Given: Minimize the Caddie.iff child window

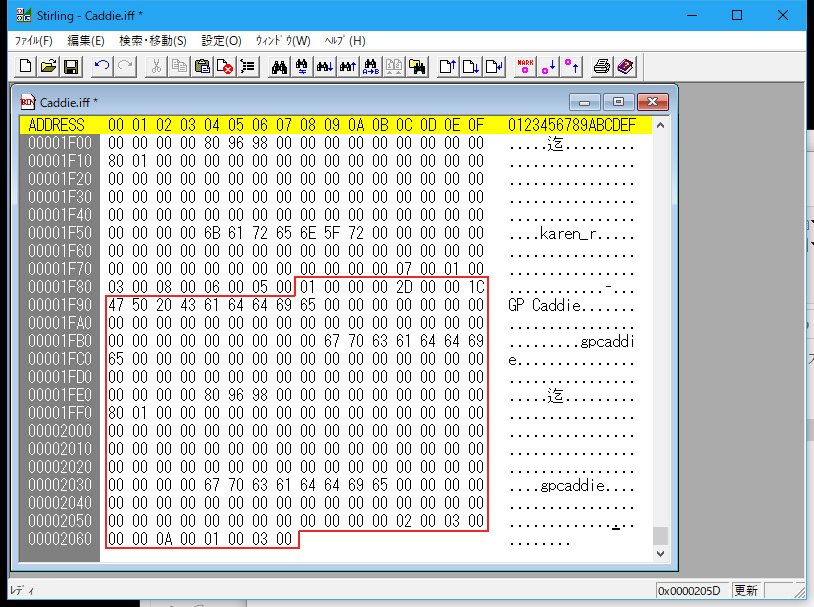Looking at the screenshot, I should (585, 102).
